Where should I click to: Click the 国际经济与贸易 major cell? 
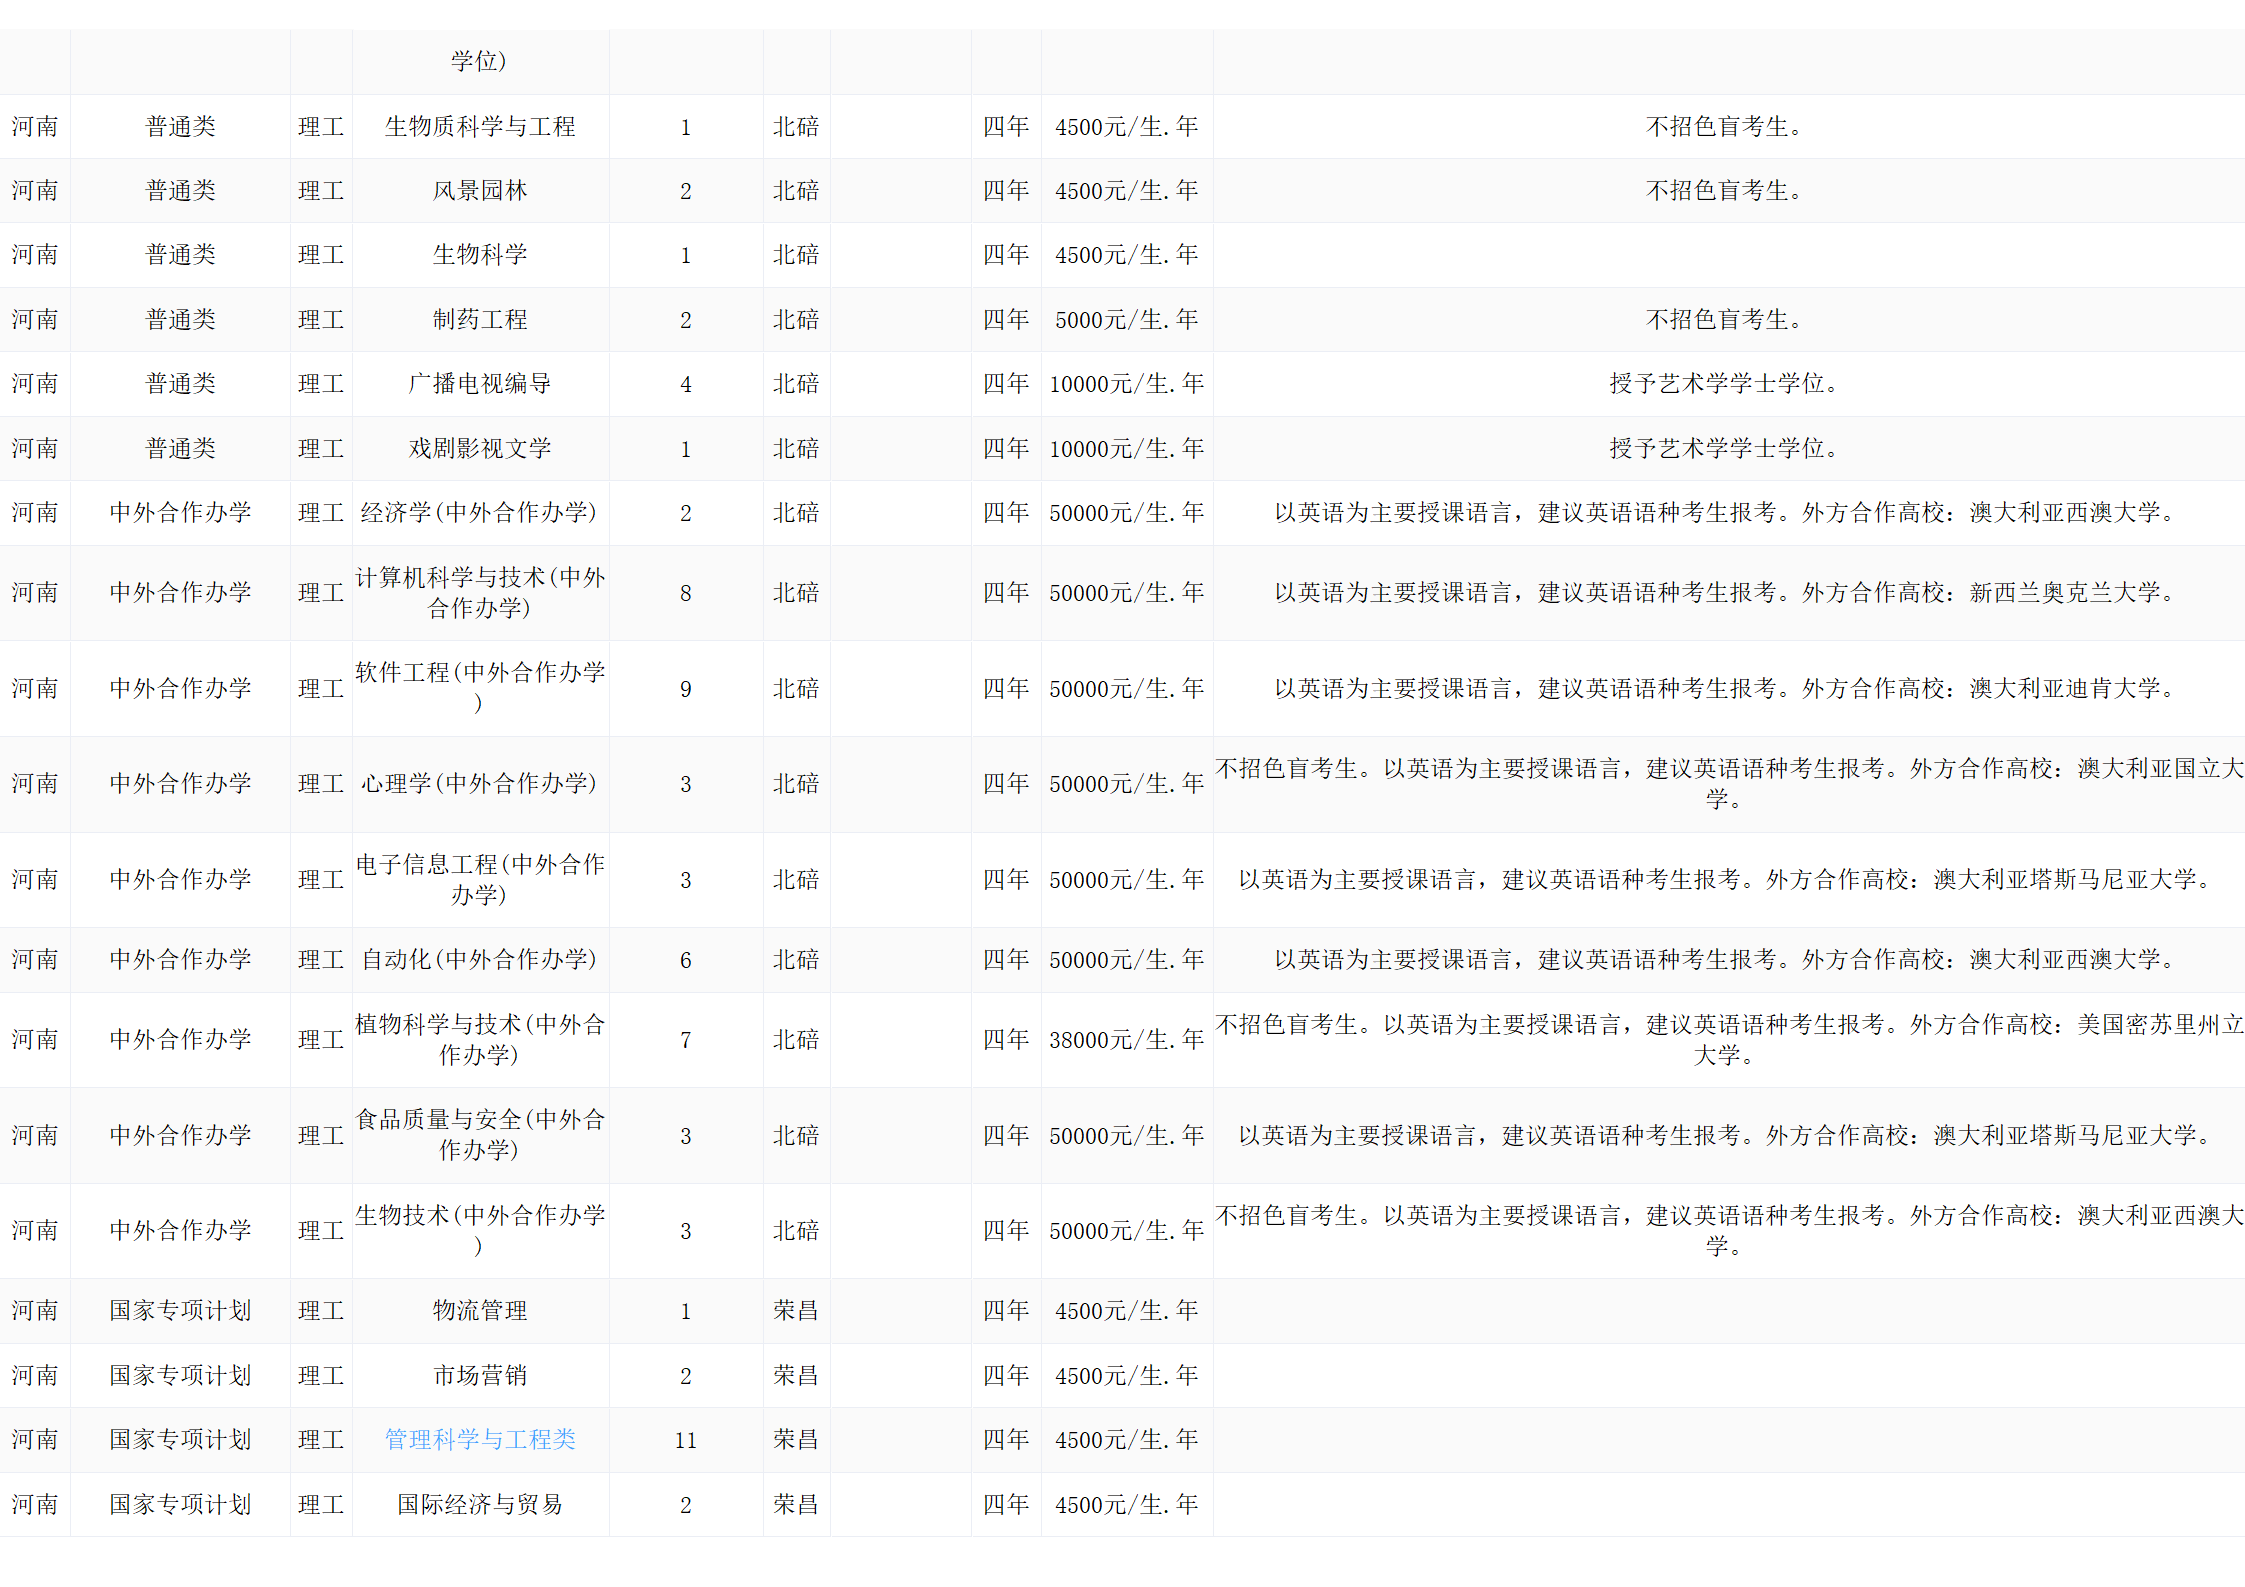(480, 1505)
